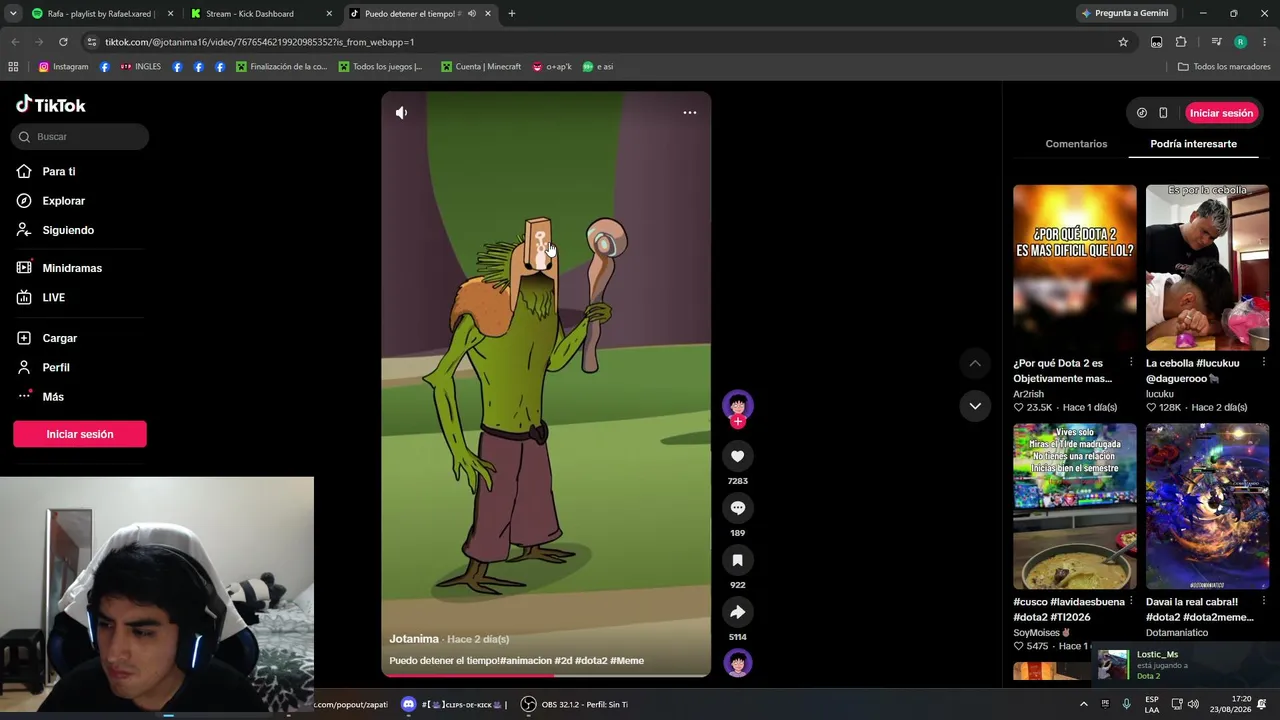Switch to the Comentarios tab
Image resolution: width=1280 pixels, height=720 pixels.
[1076, 144]
